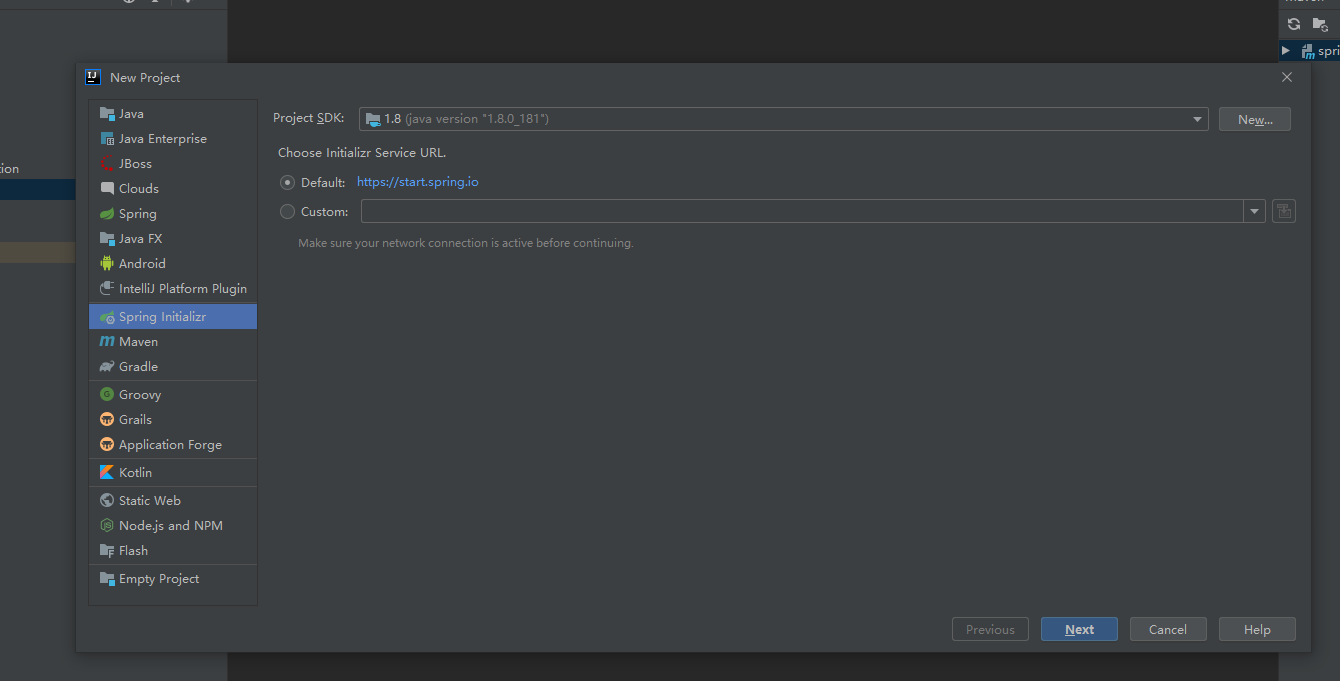Choose the JBoss project type

(172, 164)
